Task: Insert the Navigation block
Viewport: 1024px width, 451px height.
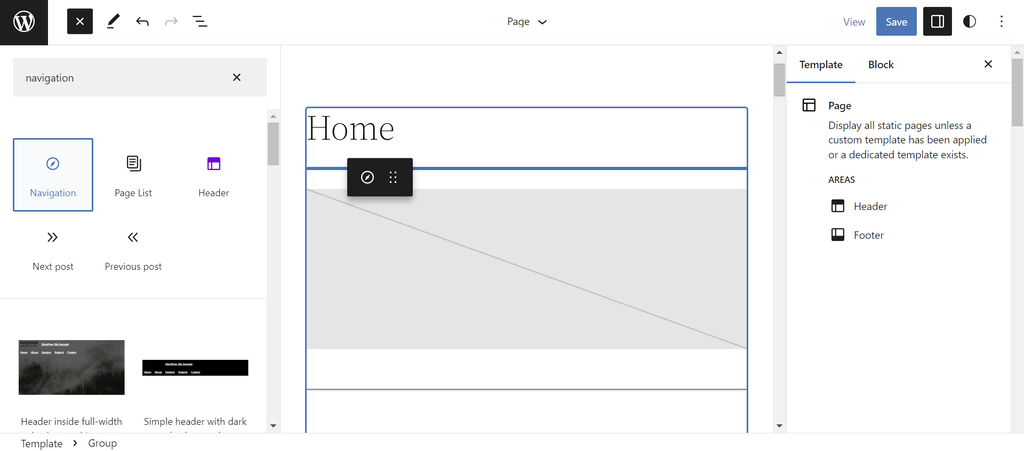Action: pyautogui.click(x=53, y=175)
